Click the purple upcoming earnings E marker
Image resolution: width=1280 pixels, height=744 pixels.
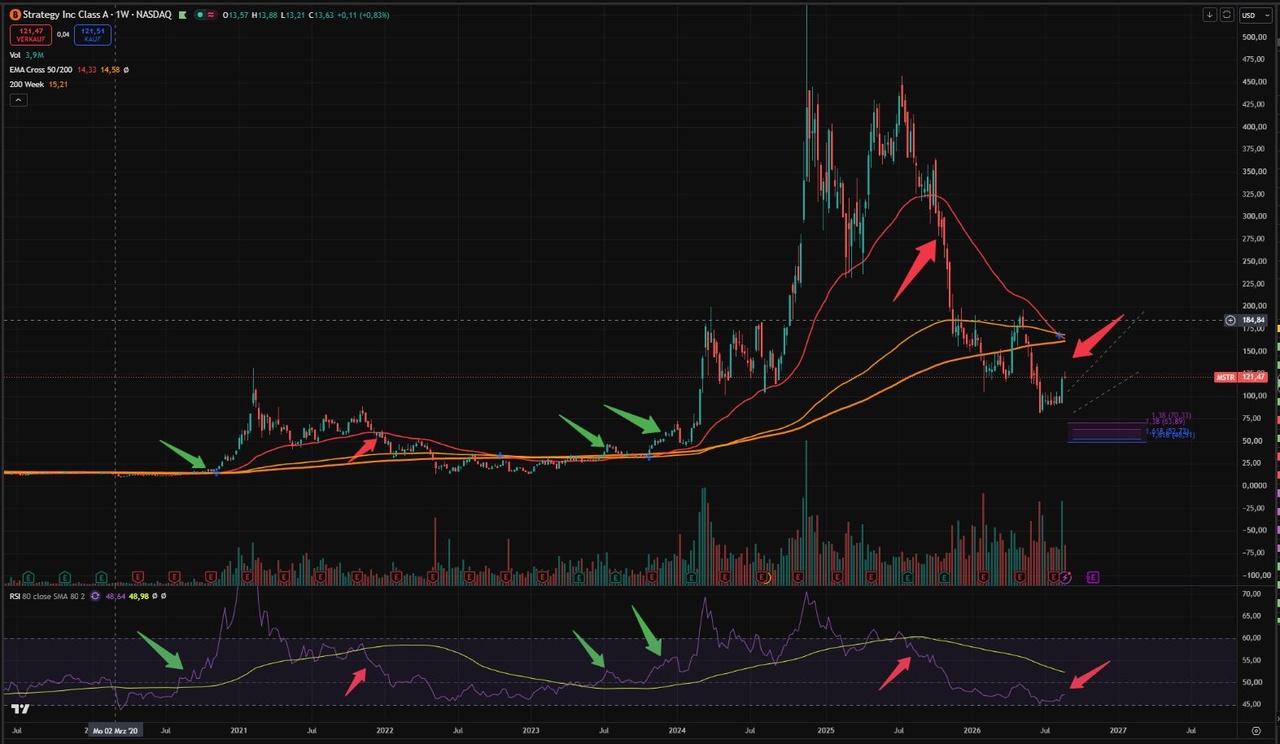tap(1092, 577)
